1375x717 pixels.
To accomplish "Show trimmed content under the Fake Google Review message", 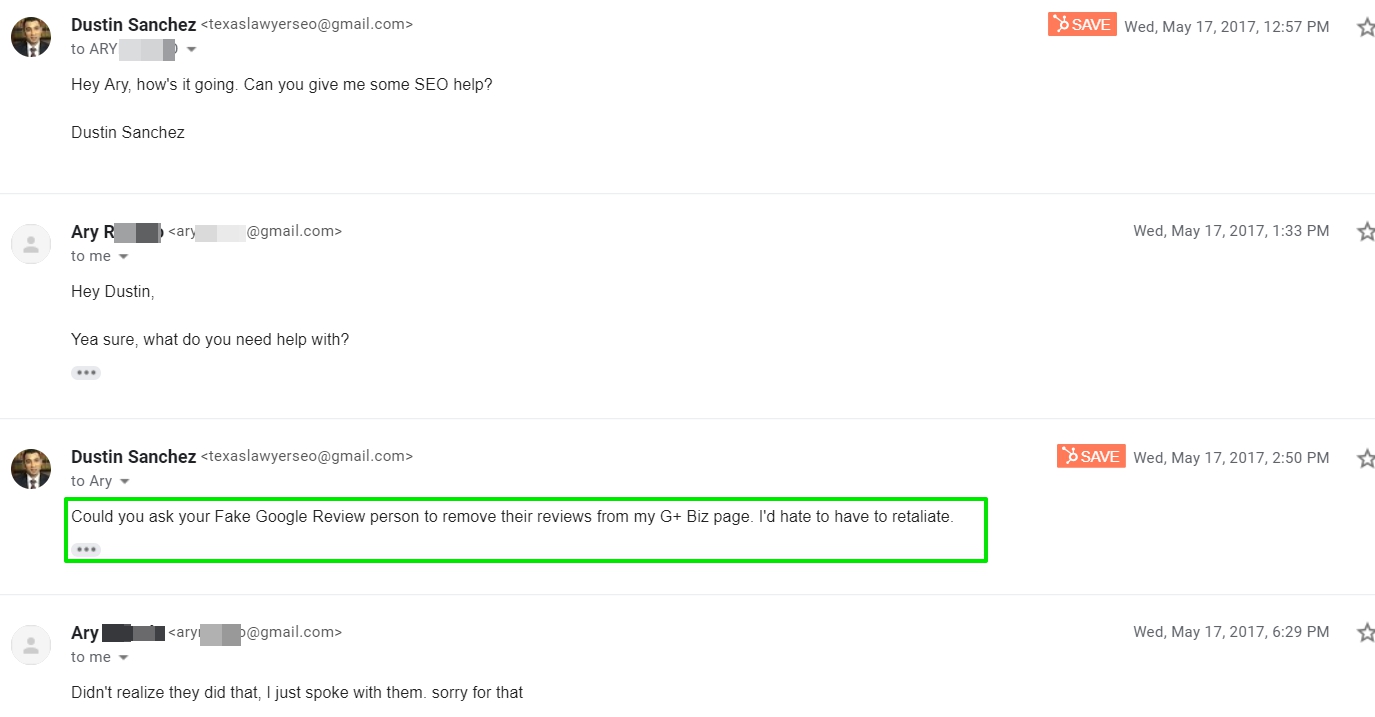I will click(x=86, y=550).
